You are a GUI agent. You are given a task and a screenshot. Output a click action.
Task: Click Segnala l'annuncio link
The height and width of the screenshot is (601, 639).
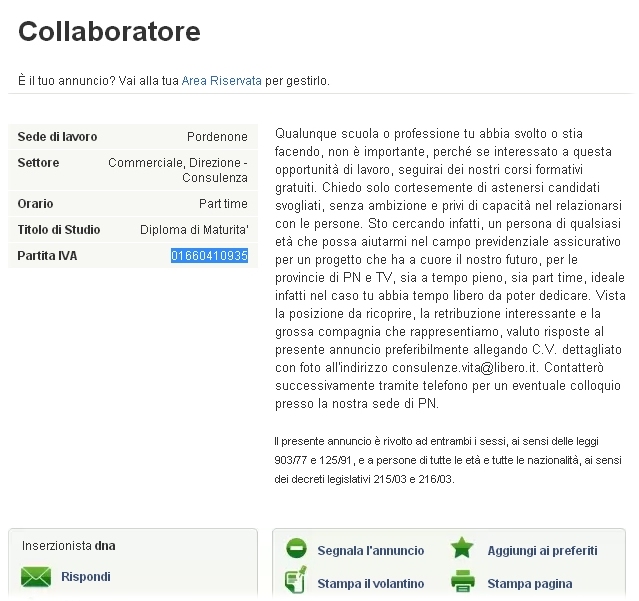[x=370, y=550]
